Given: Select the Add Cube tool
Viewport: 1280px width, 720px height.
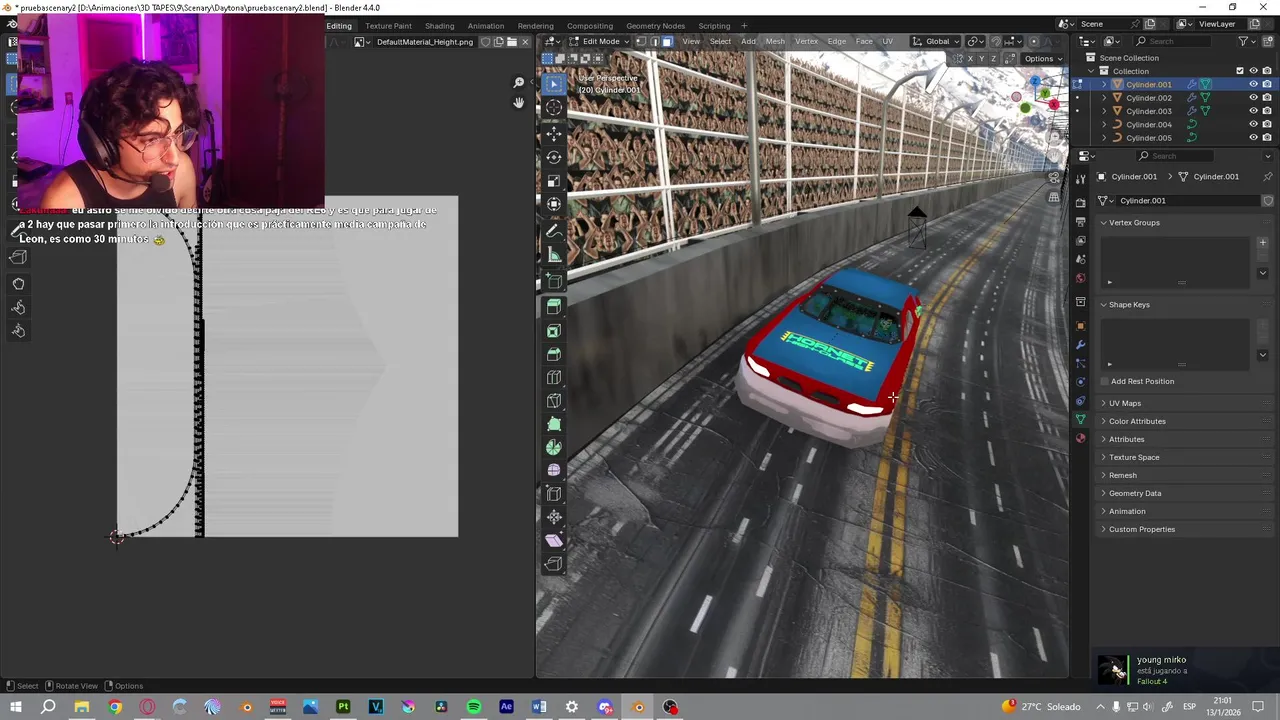Looking at the screenshot, I should 554,281.
